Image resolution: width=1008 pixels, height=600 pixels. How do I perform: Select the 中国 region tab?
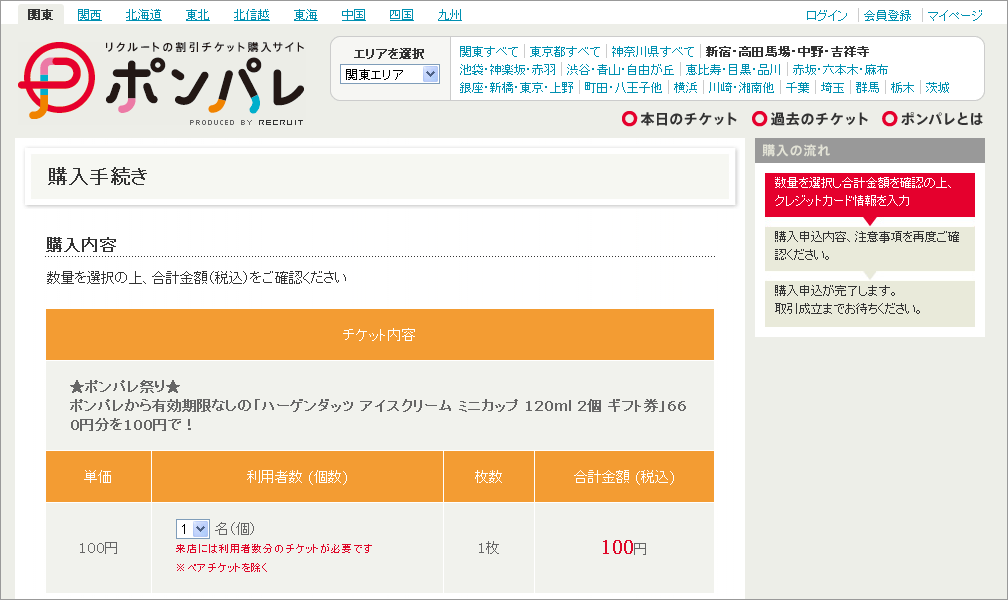click(x=354, y=15)
